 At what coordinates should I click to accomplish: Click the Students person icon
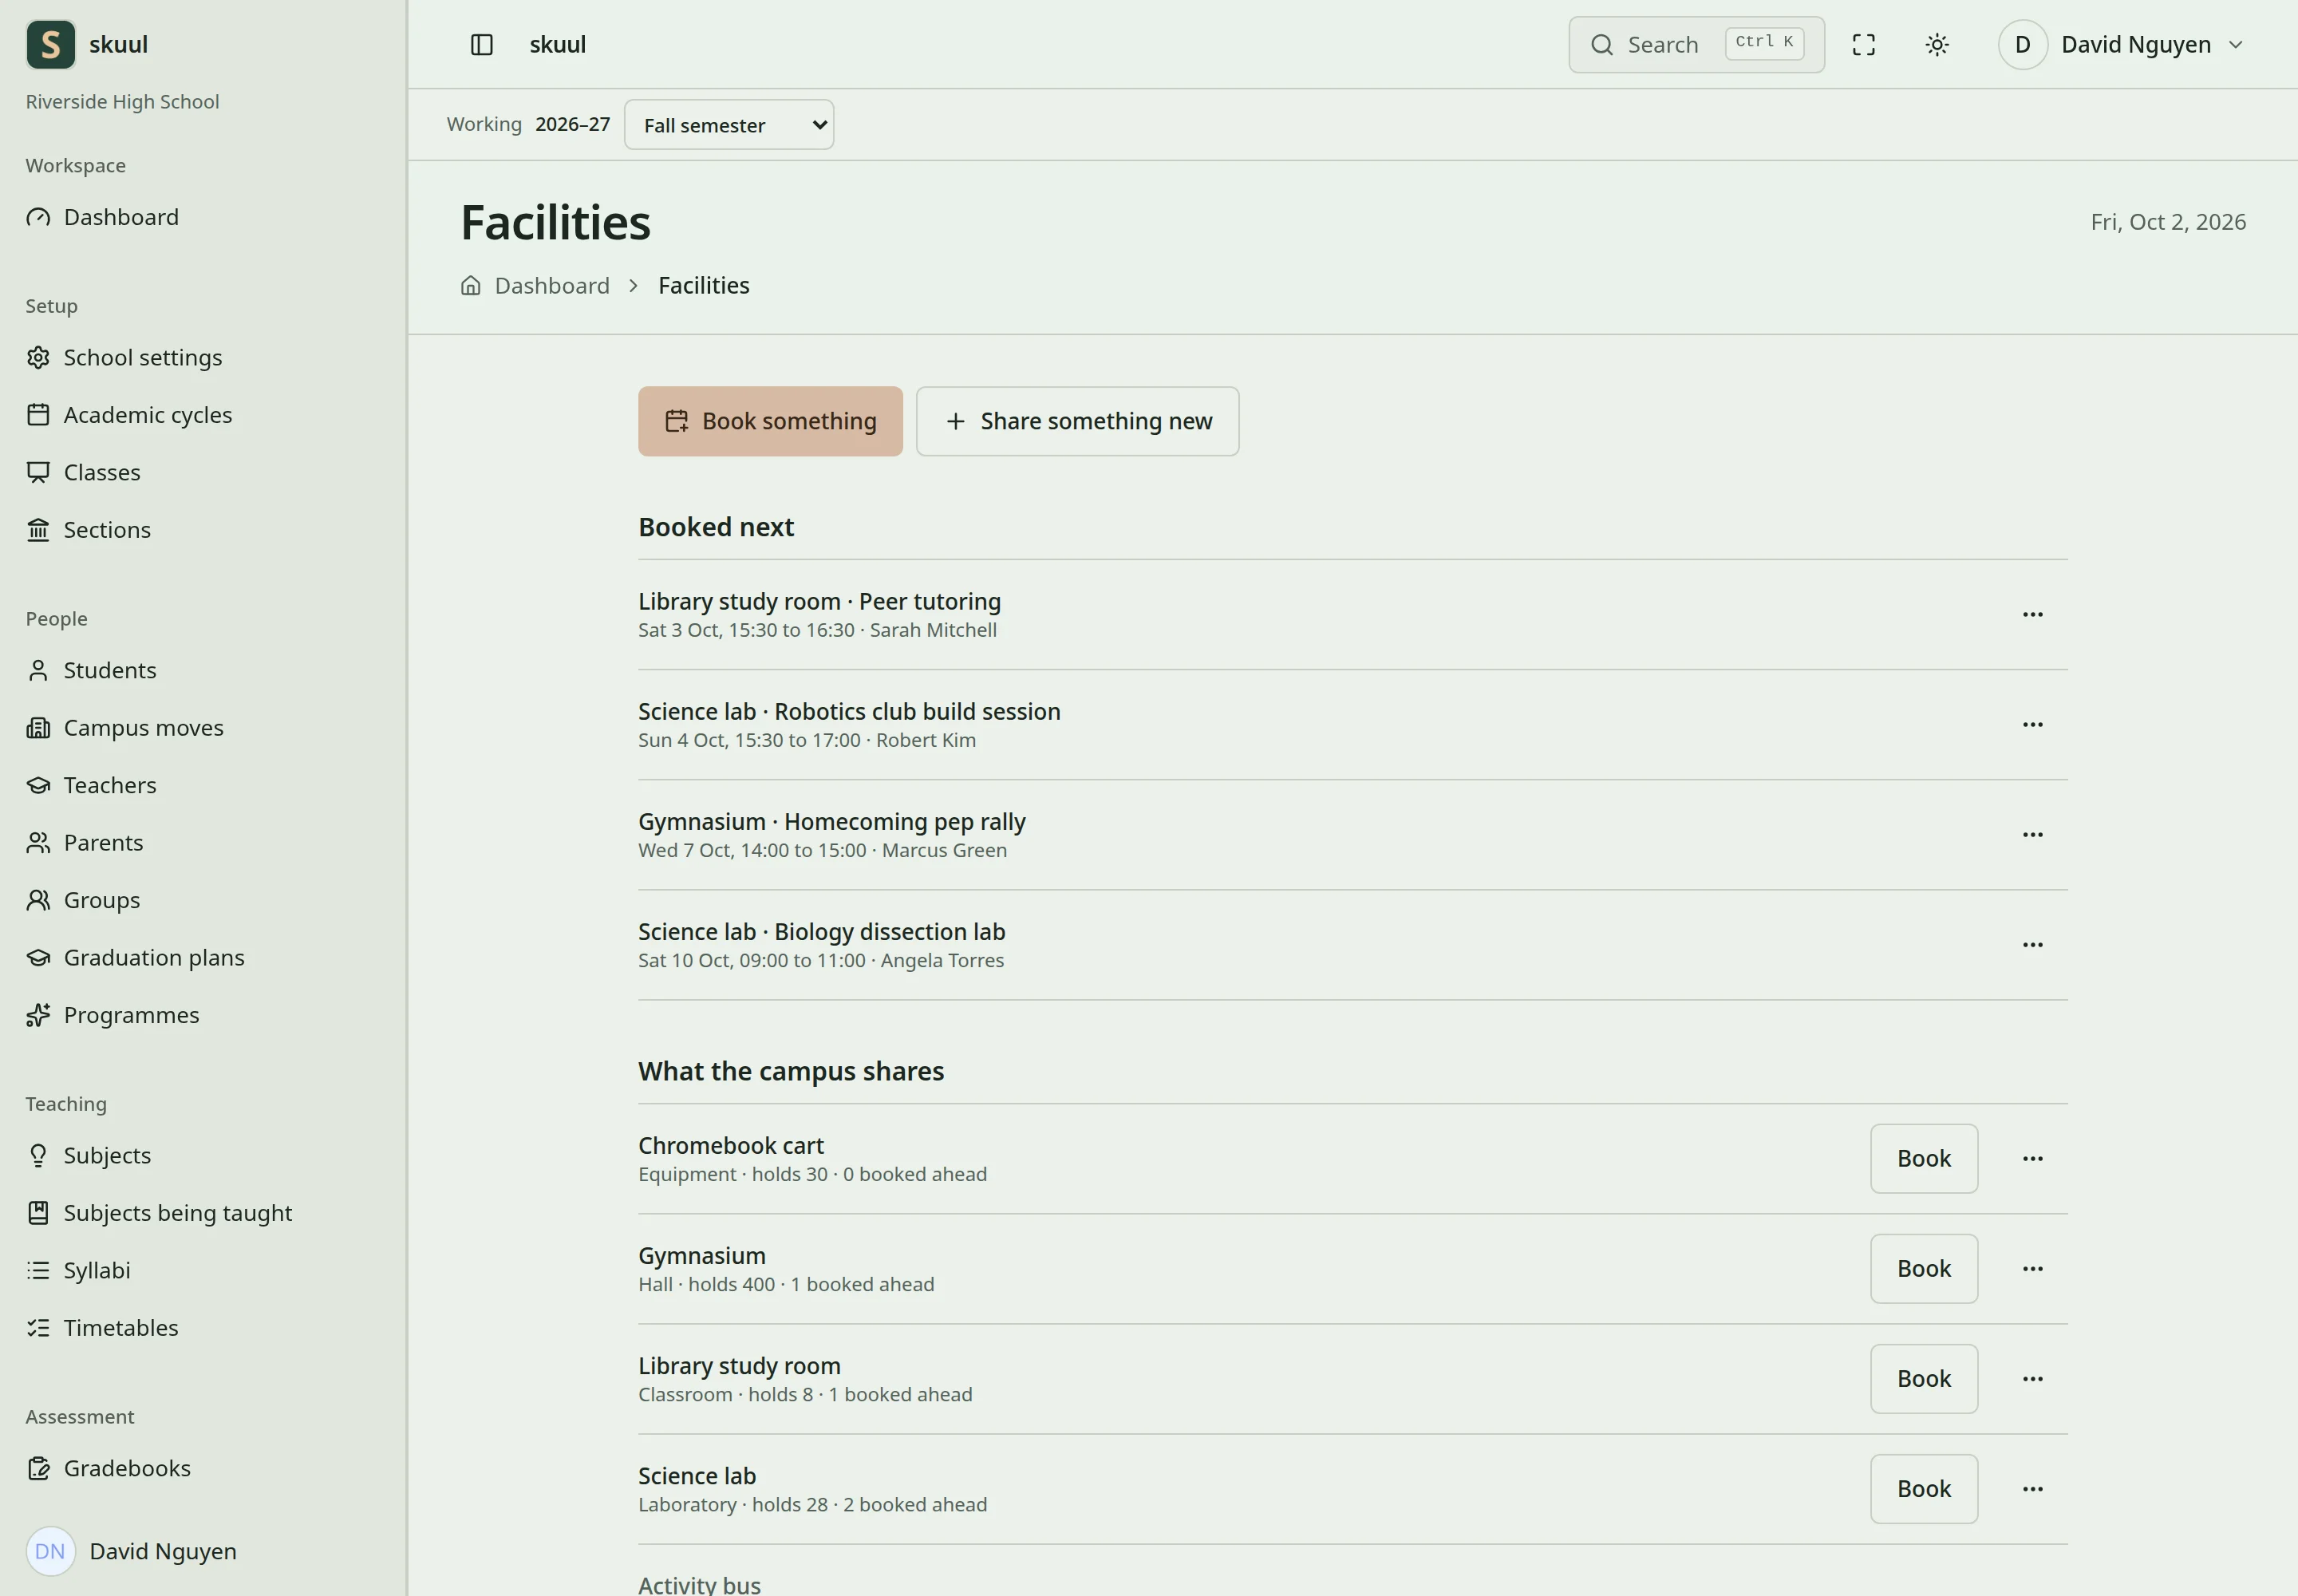pos(38,670)
